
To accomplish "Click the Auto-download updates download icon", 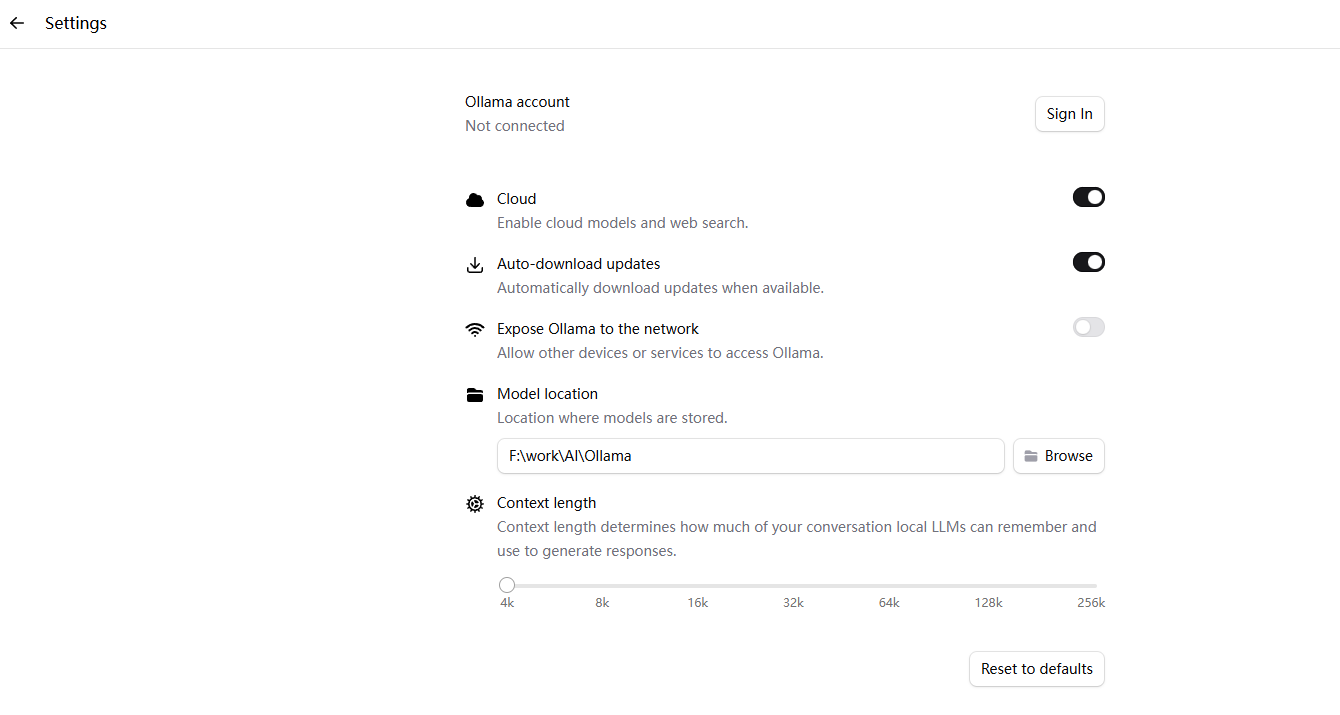I will [x=475, y=265].
